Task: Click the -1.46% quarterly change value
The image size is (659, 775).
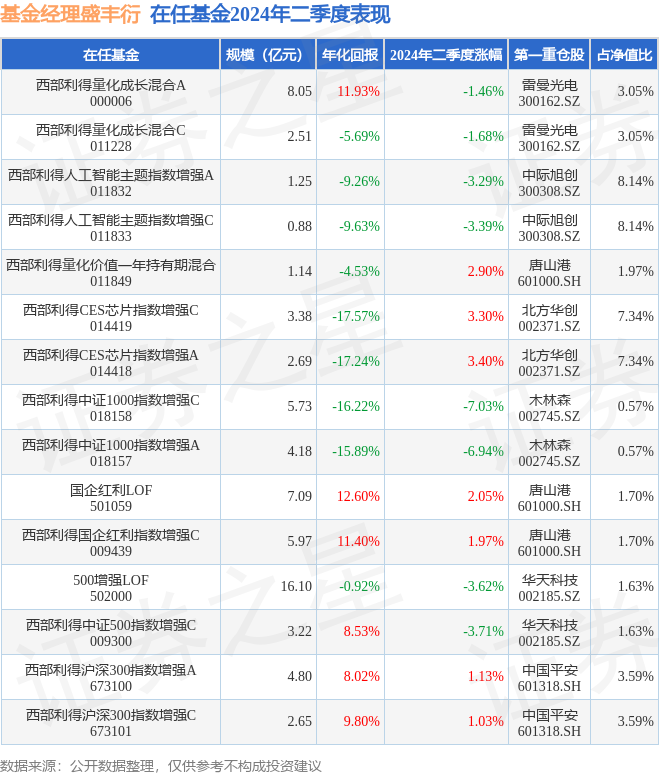Action: point(483,91)
